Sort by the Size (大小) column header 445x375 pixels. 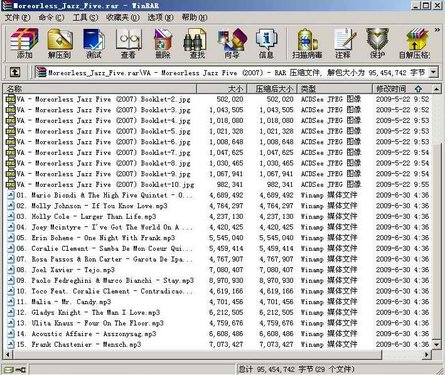222,89
